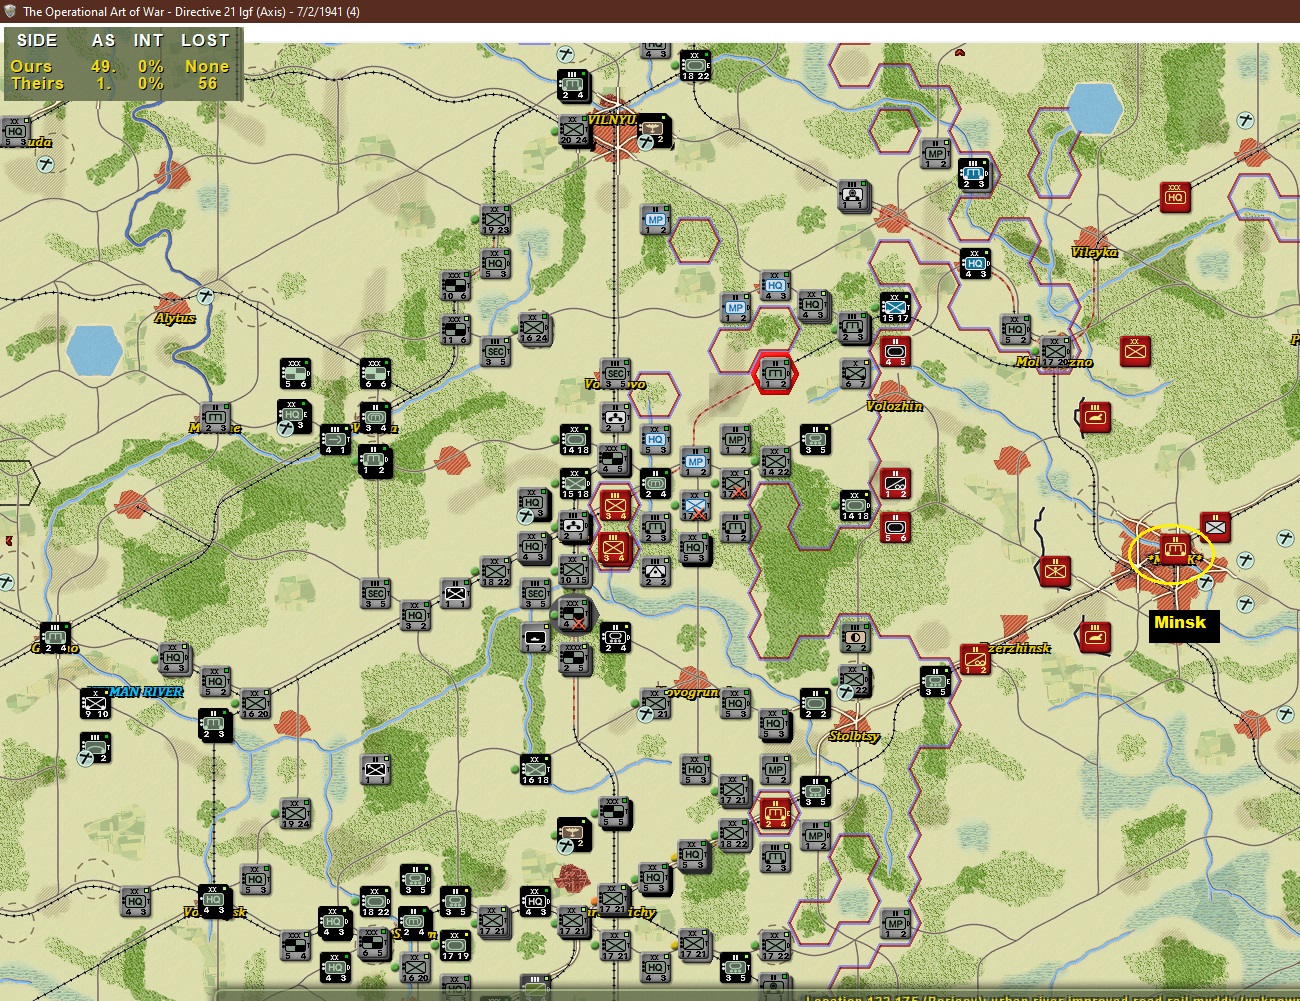Select the infantry division 19 24
Image resolution: width=1300 pixels, height=1001 pixels.
[x=295, y=813]
